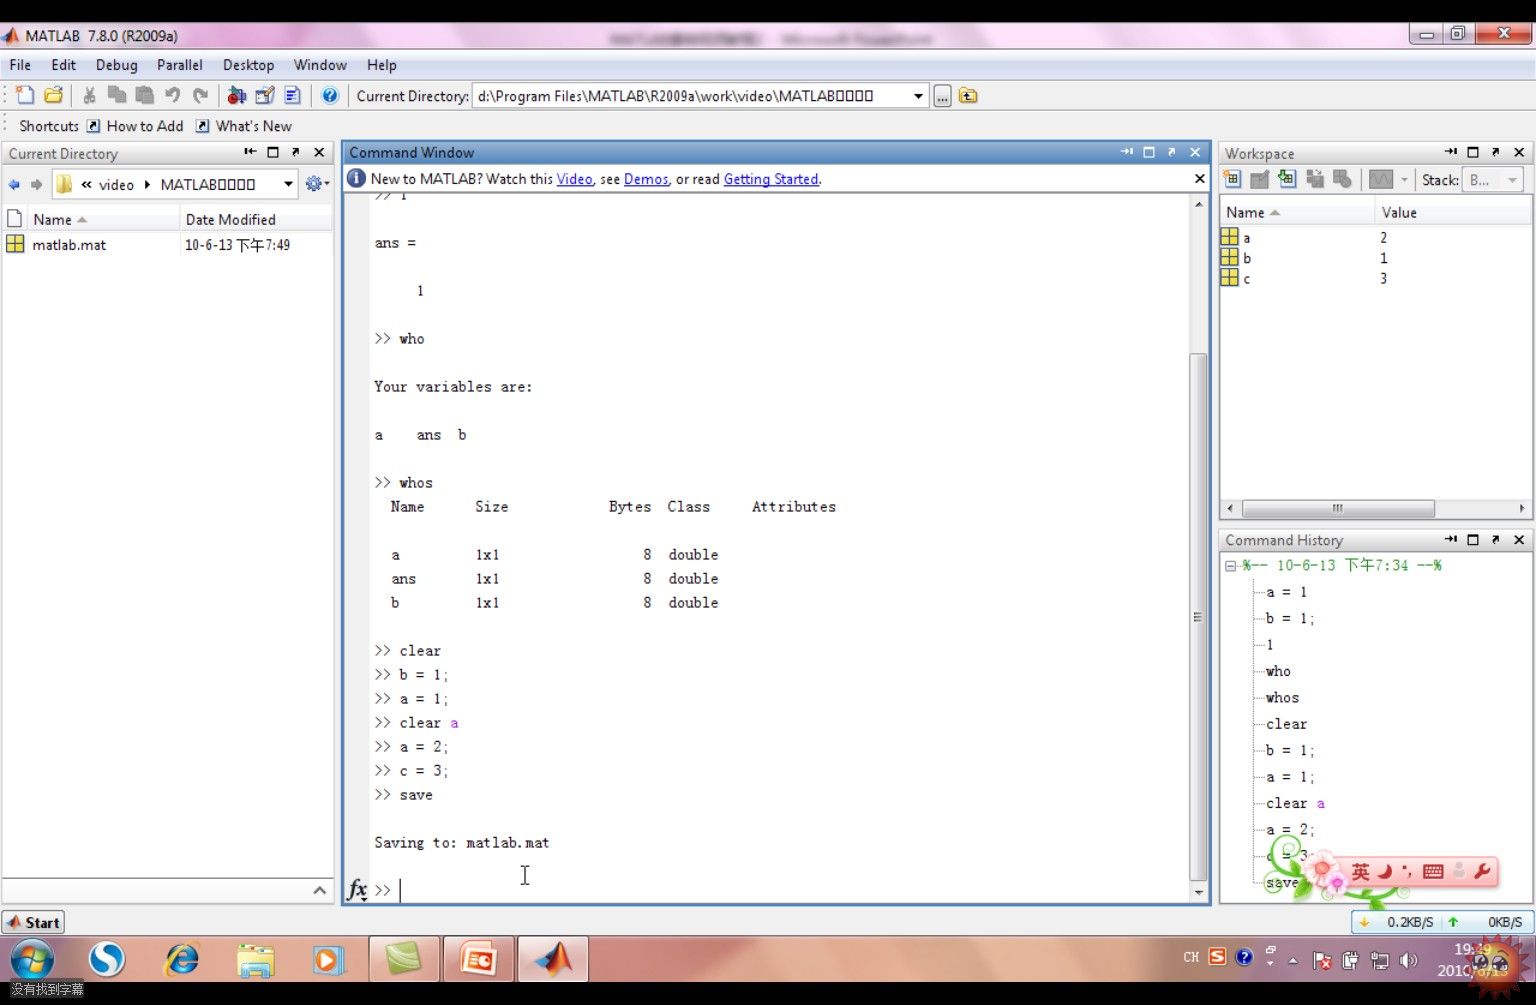Click the Undo toolbar icon
This screenshot has height=1005, width=1536.
point(173,96)
